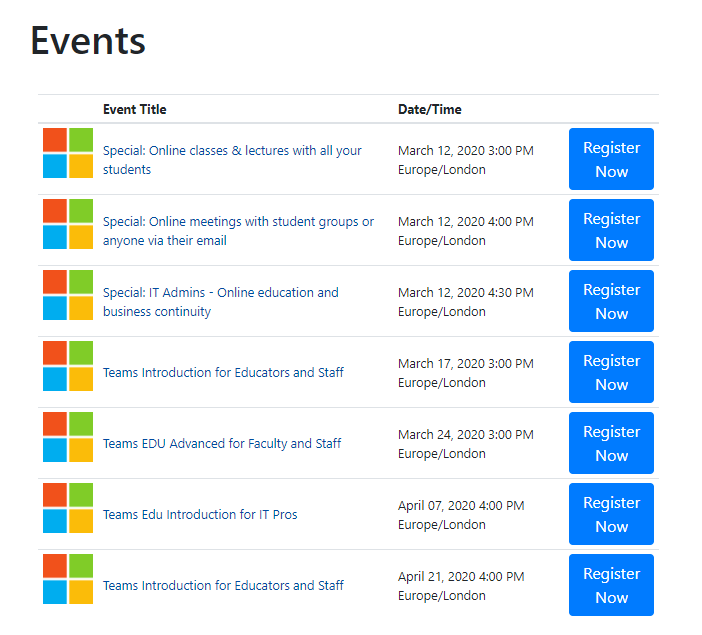Viewport: 702px width, 635px height.
Task: Click 'March 17, 2020 3:00 PM Europe/London' date cell
Action: (x=466, y=373)
